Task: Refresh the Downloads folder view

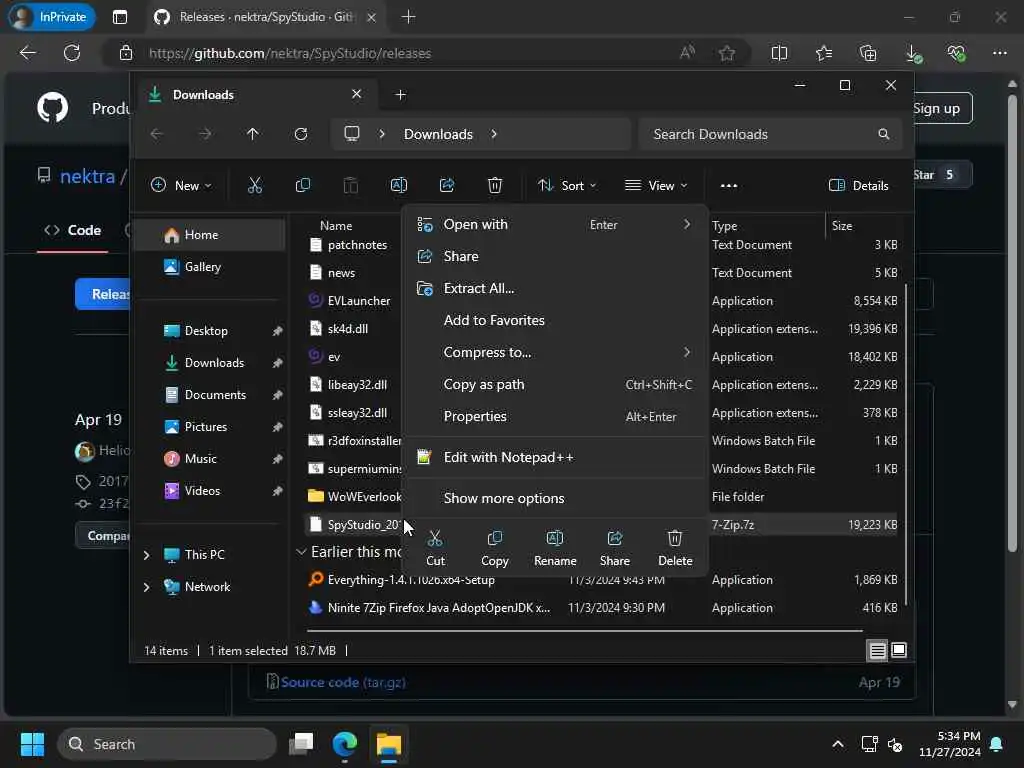Action: 301,134
